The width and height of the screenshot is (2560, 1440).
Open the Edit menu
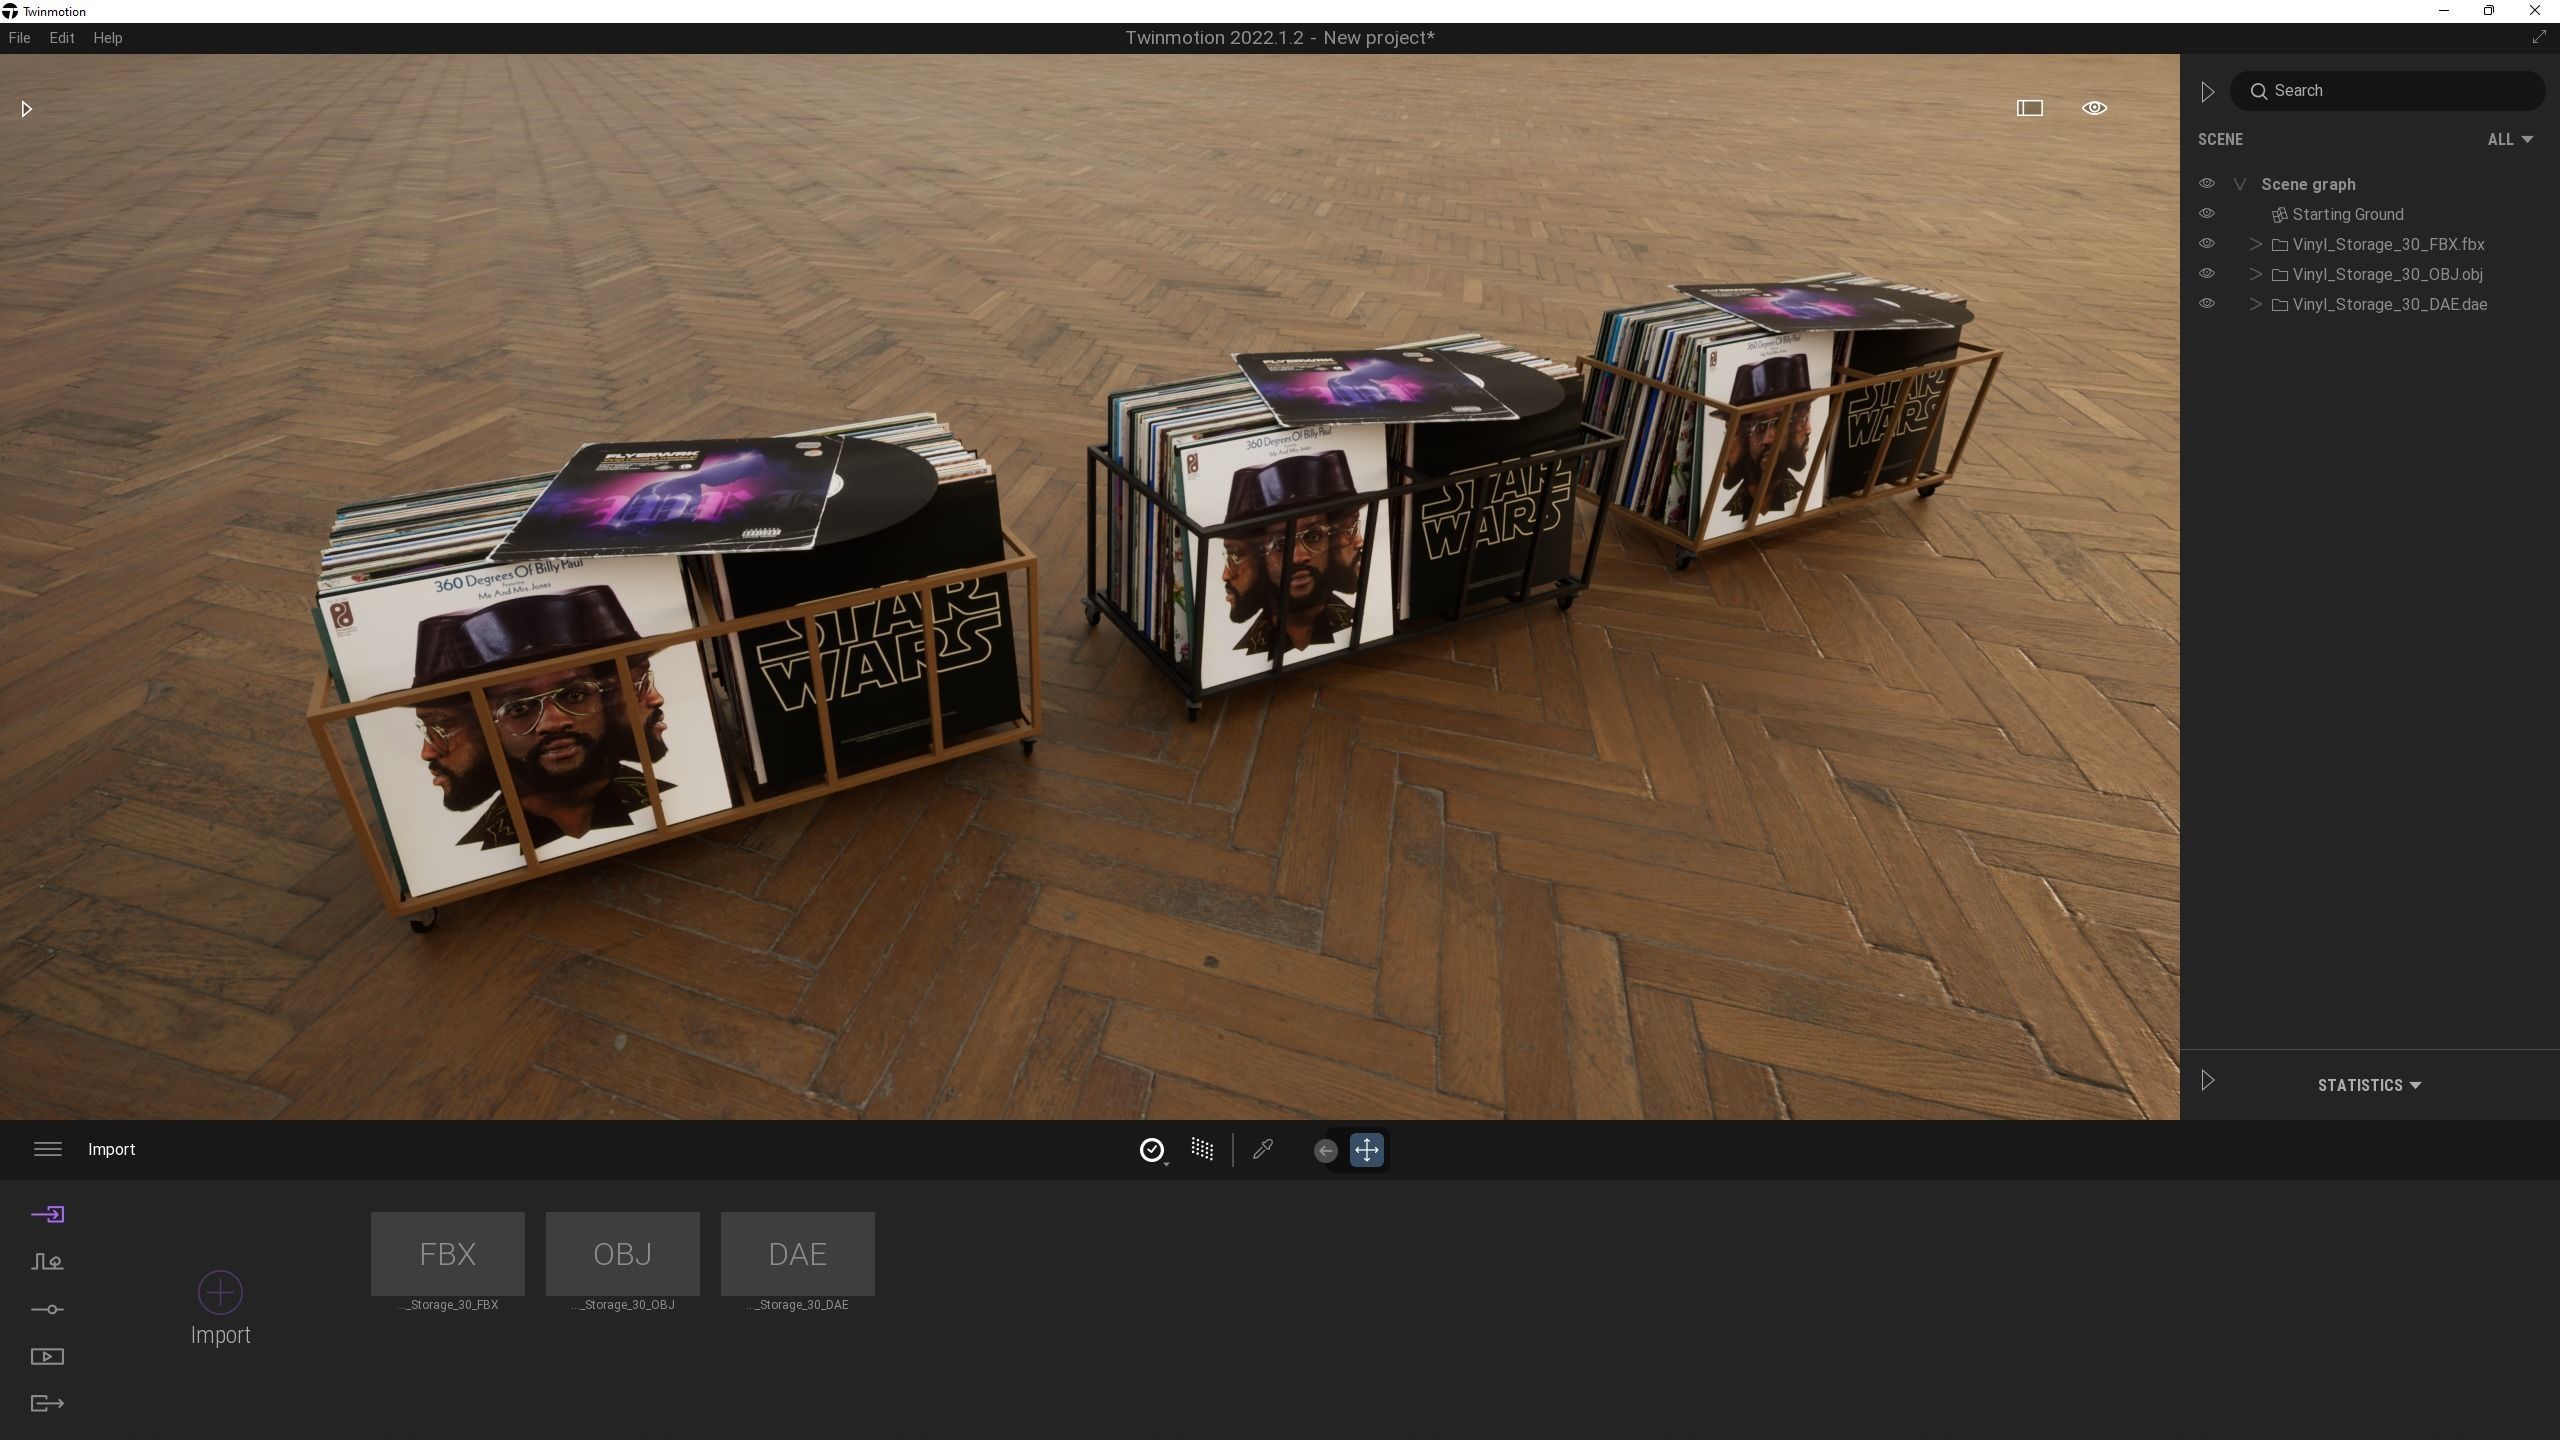[62, 38]
